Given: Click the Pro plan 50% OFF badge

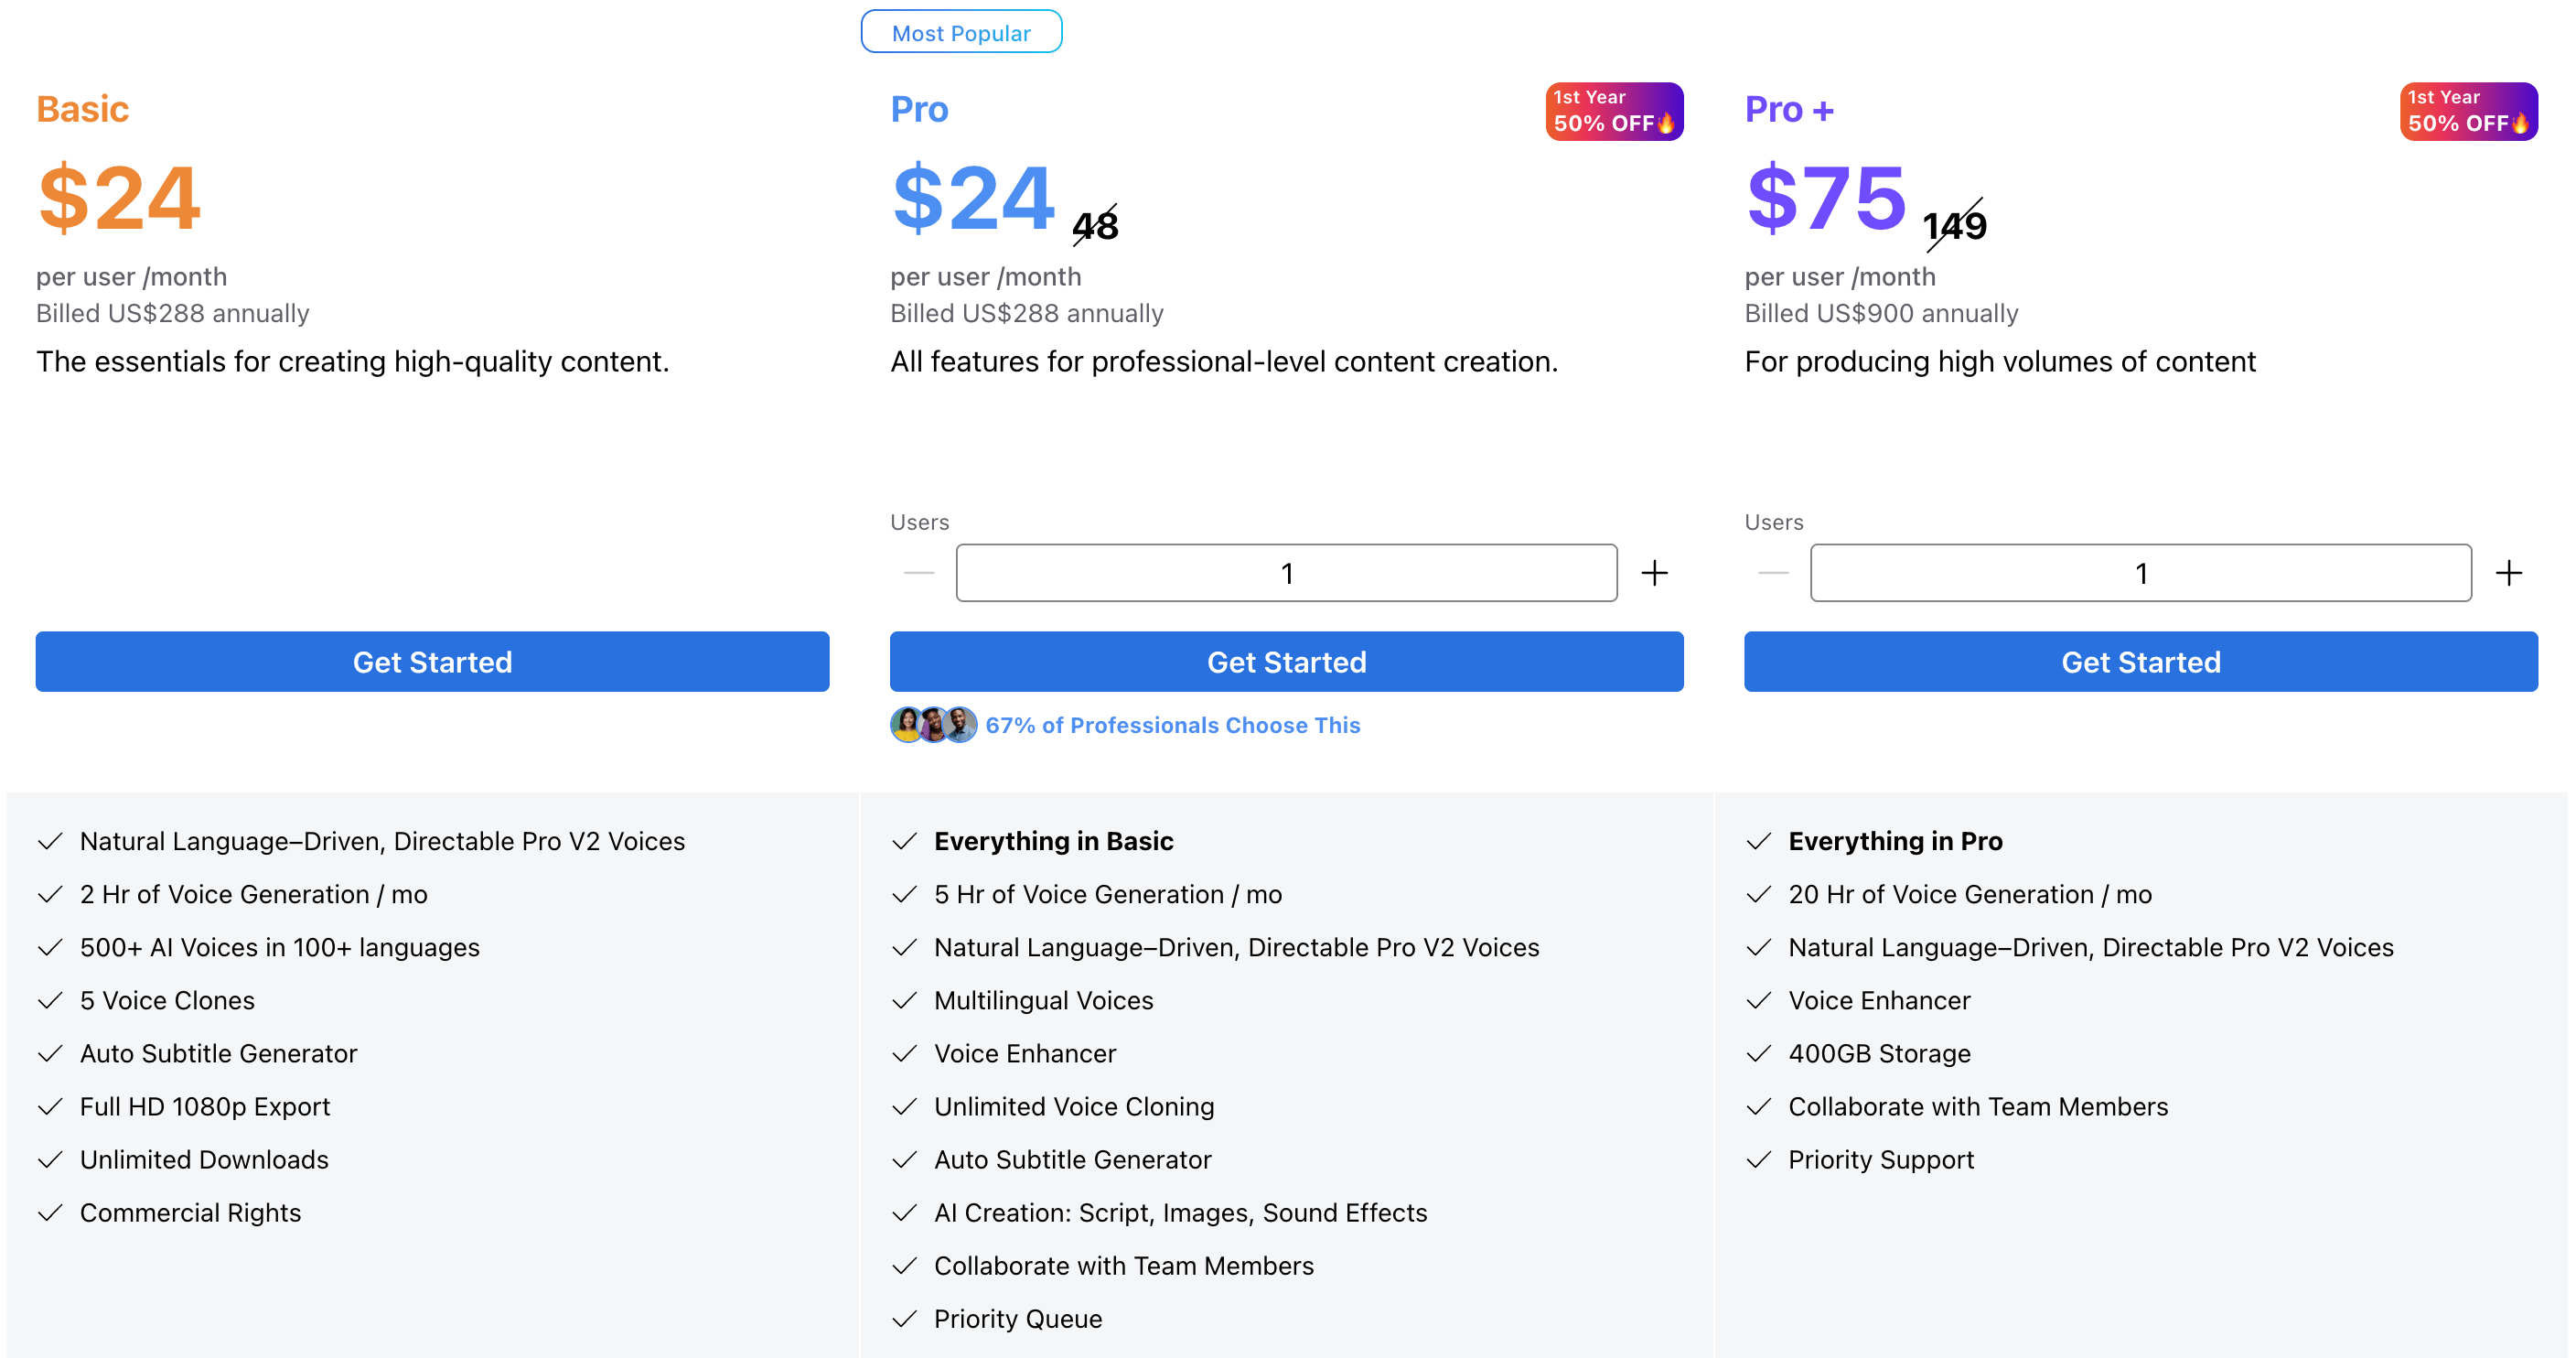Looking at the screenshot, I should click(x=1613, y=111).
